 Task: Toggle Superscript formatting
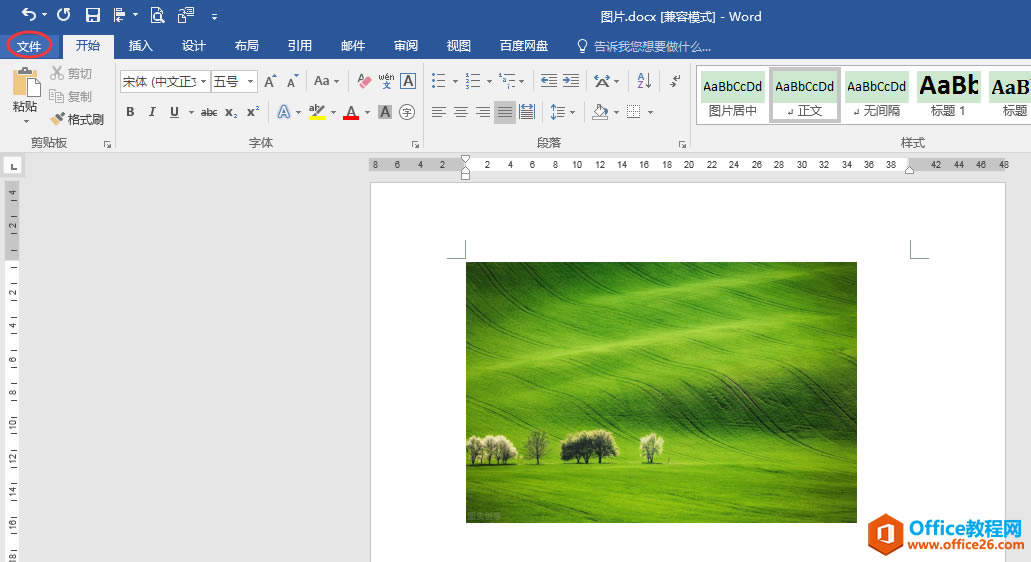point(253,112)
